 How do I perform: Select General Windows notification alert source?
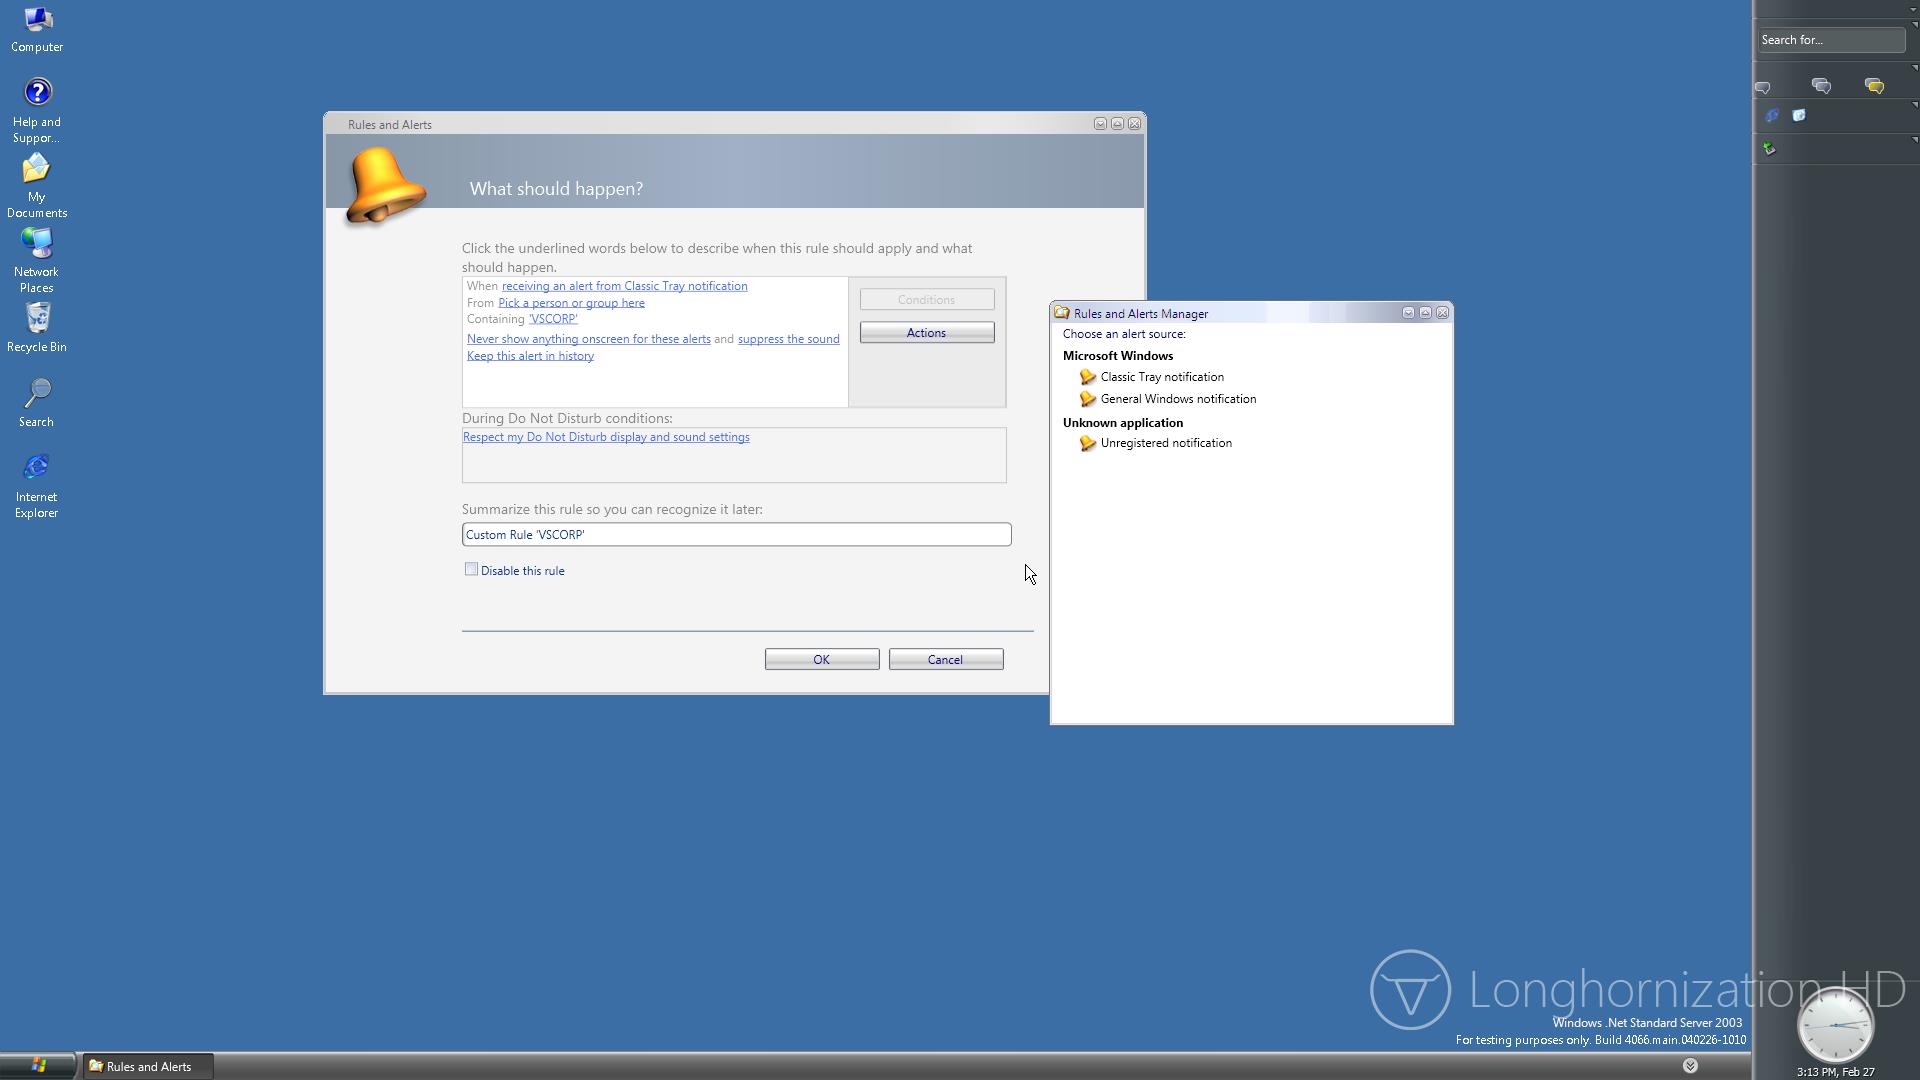(1178, 399)
